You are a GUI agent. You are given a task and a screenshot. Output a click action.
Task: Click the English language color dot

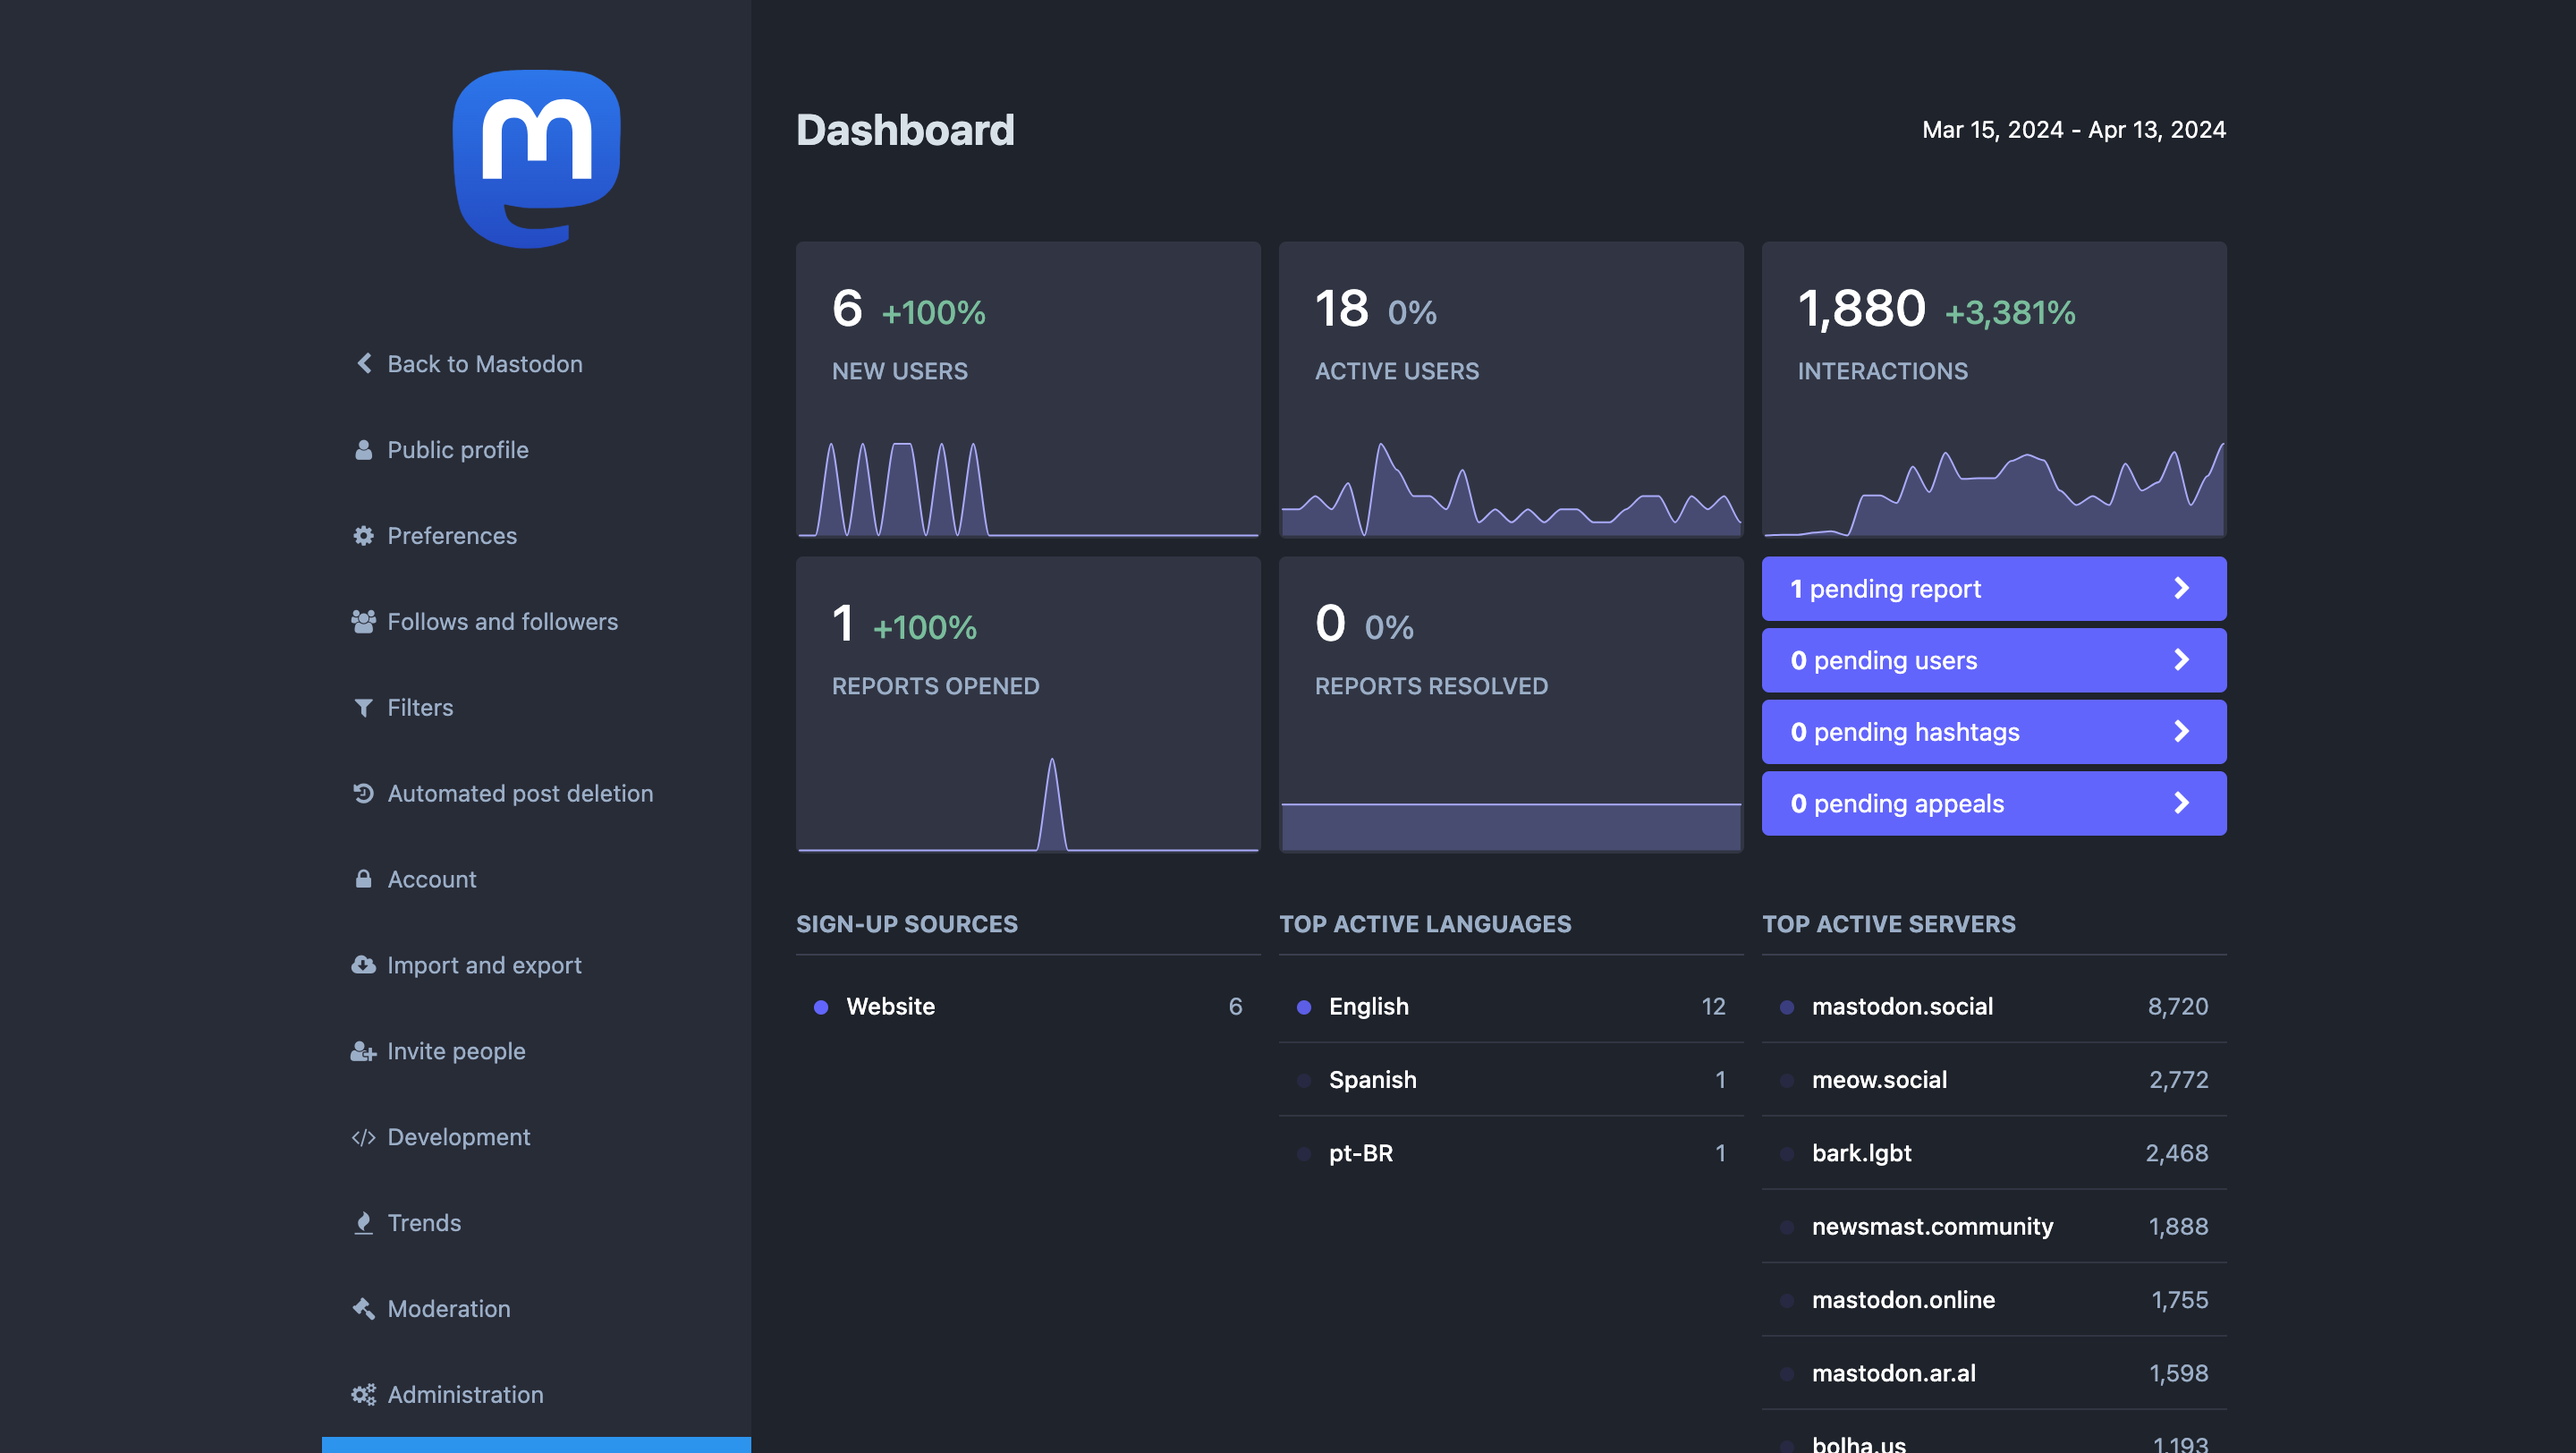[x=1303, y=1007]
